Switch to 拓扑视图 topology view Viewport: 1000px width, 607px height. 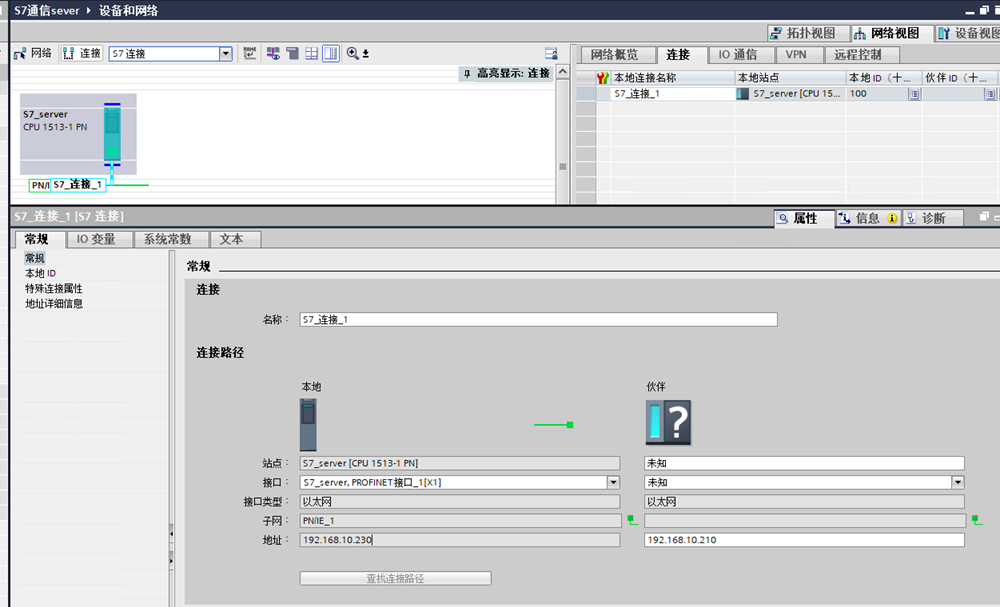tap(810, 33)
